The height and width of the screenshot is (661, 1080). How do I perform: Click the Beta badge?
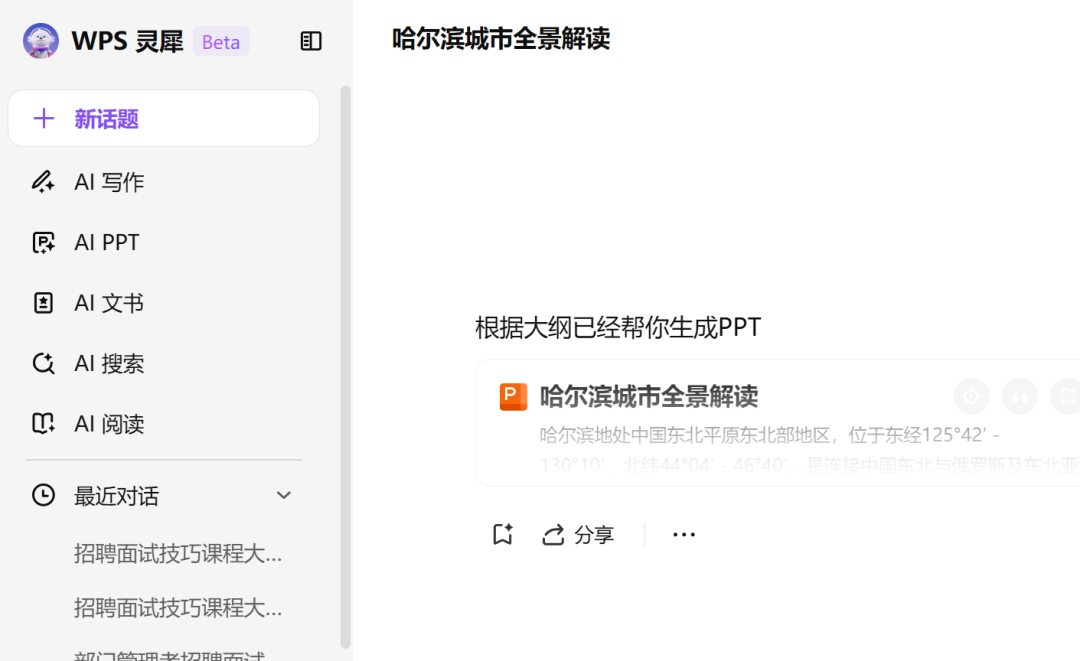coord(221,41)
